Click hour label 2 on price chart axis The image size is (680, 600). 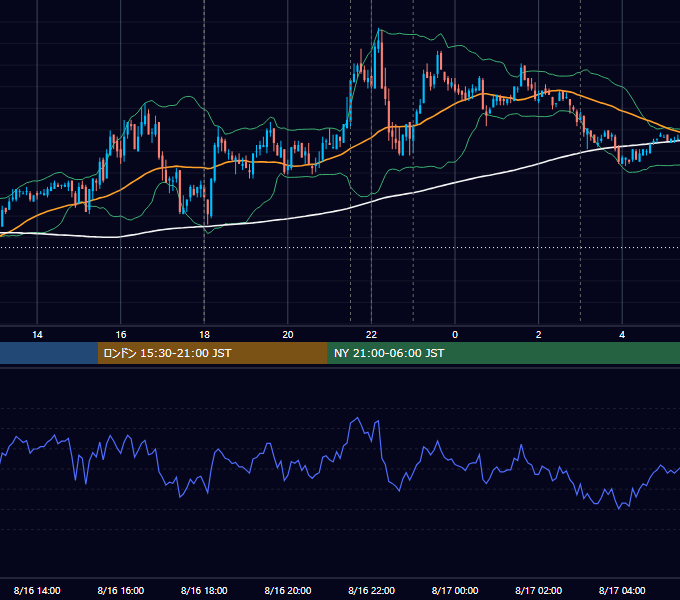(x=539, y=335)
